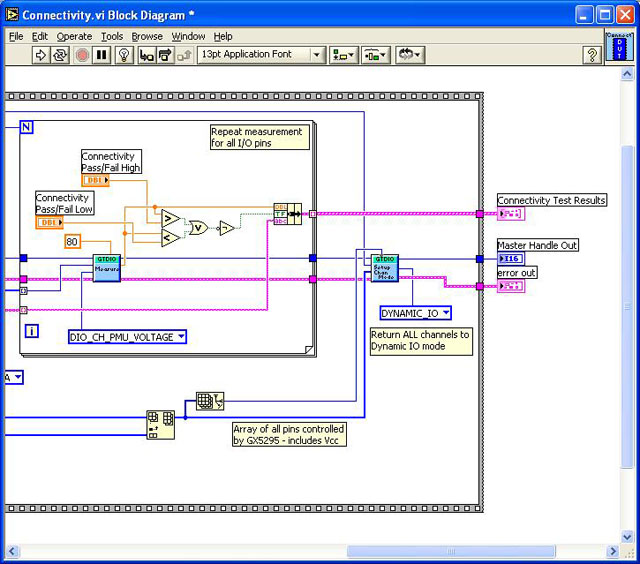This screenshot has height=564, width=640.
Task: Select the numeric constant 80
Action: click(x=72, y=242)
